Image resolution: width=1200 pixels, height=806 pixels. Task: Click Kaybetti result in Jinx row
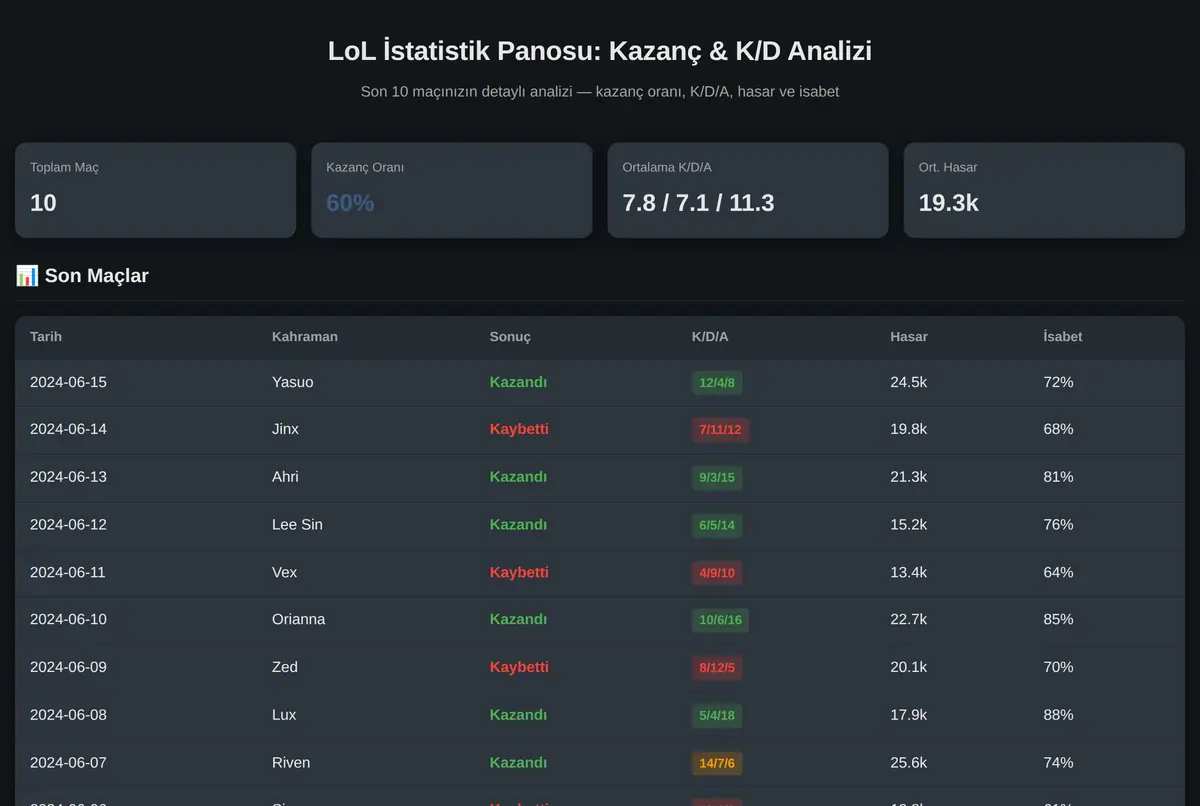[519, 429]
